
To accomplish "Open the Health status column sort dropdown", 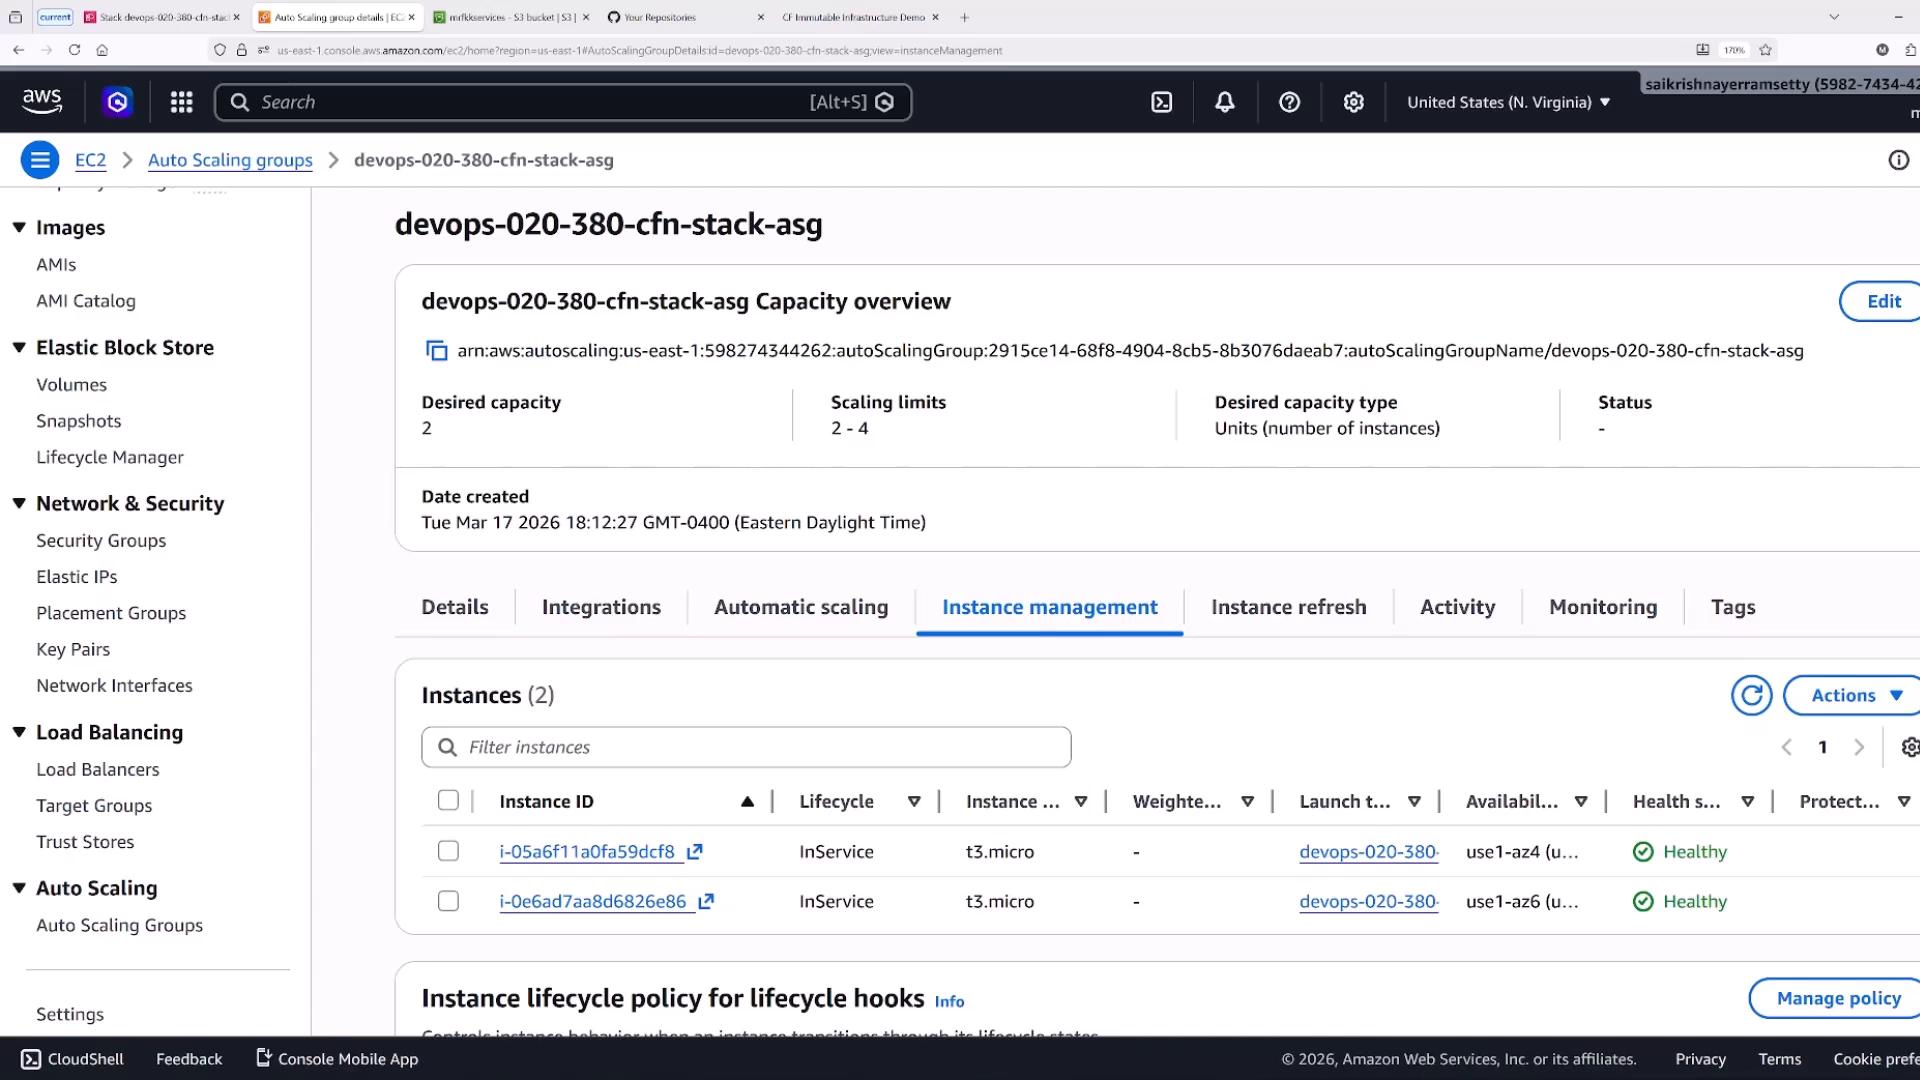I will coord(1747,802).
